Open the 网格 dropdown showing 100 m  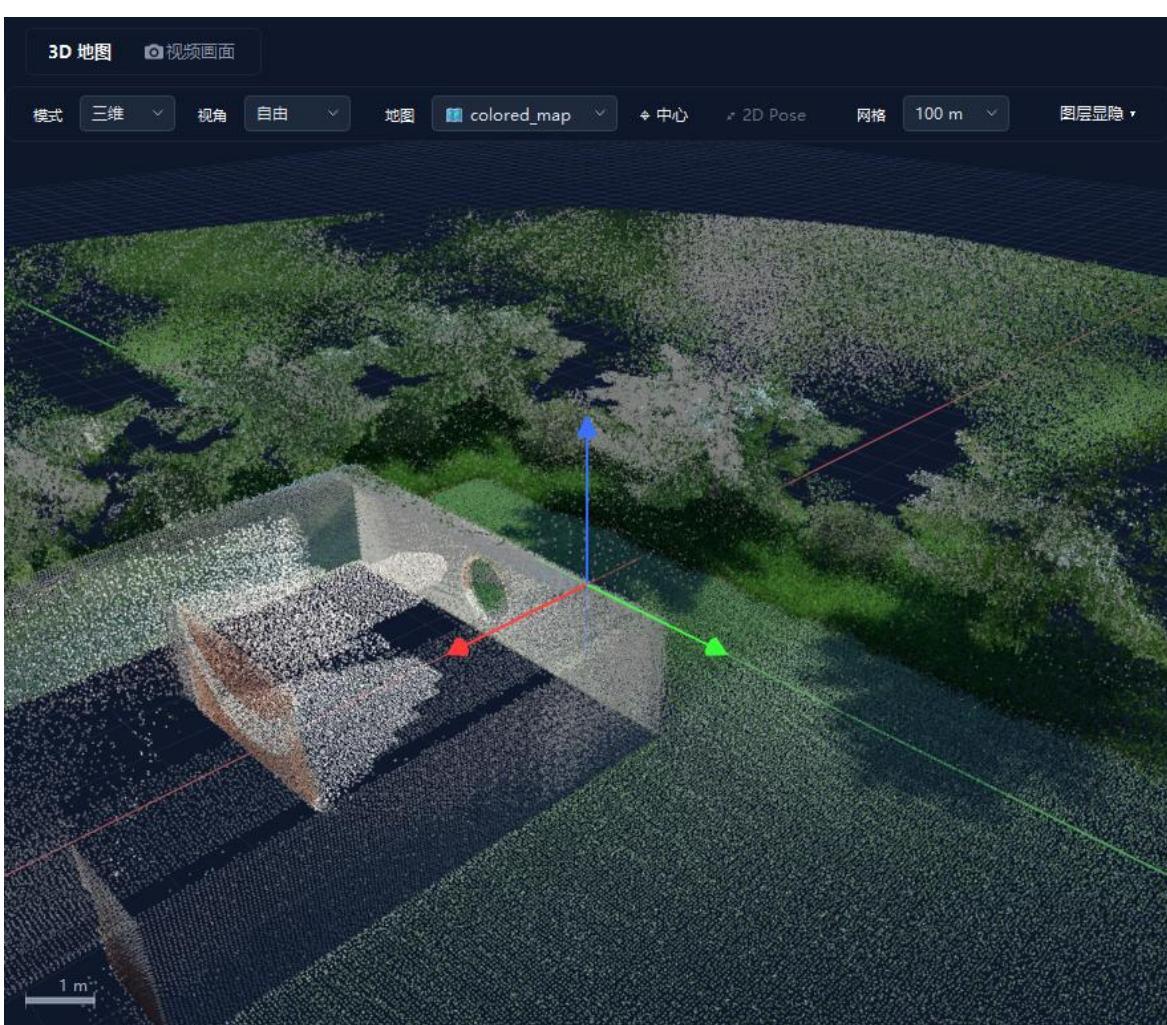956,114
